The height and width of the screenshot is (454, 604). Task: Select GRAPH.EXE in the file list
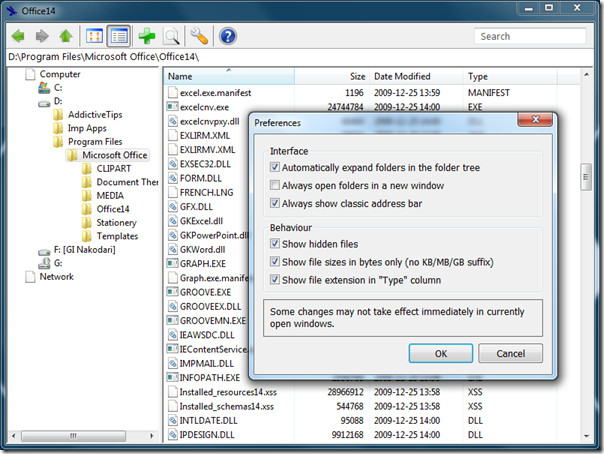(x=203, y=264)
